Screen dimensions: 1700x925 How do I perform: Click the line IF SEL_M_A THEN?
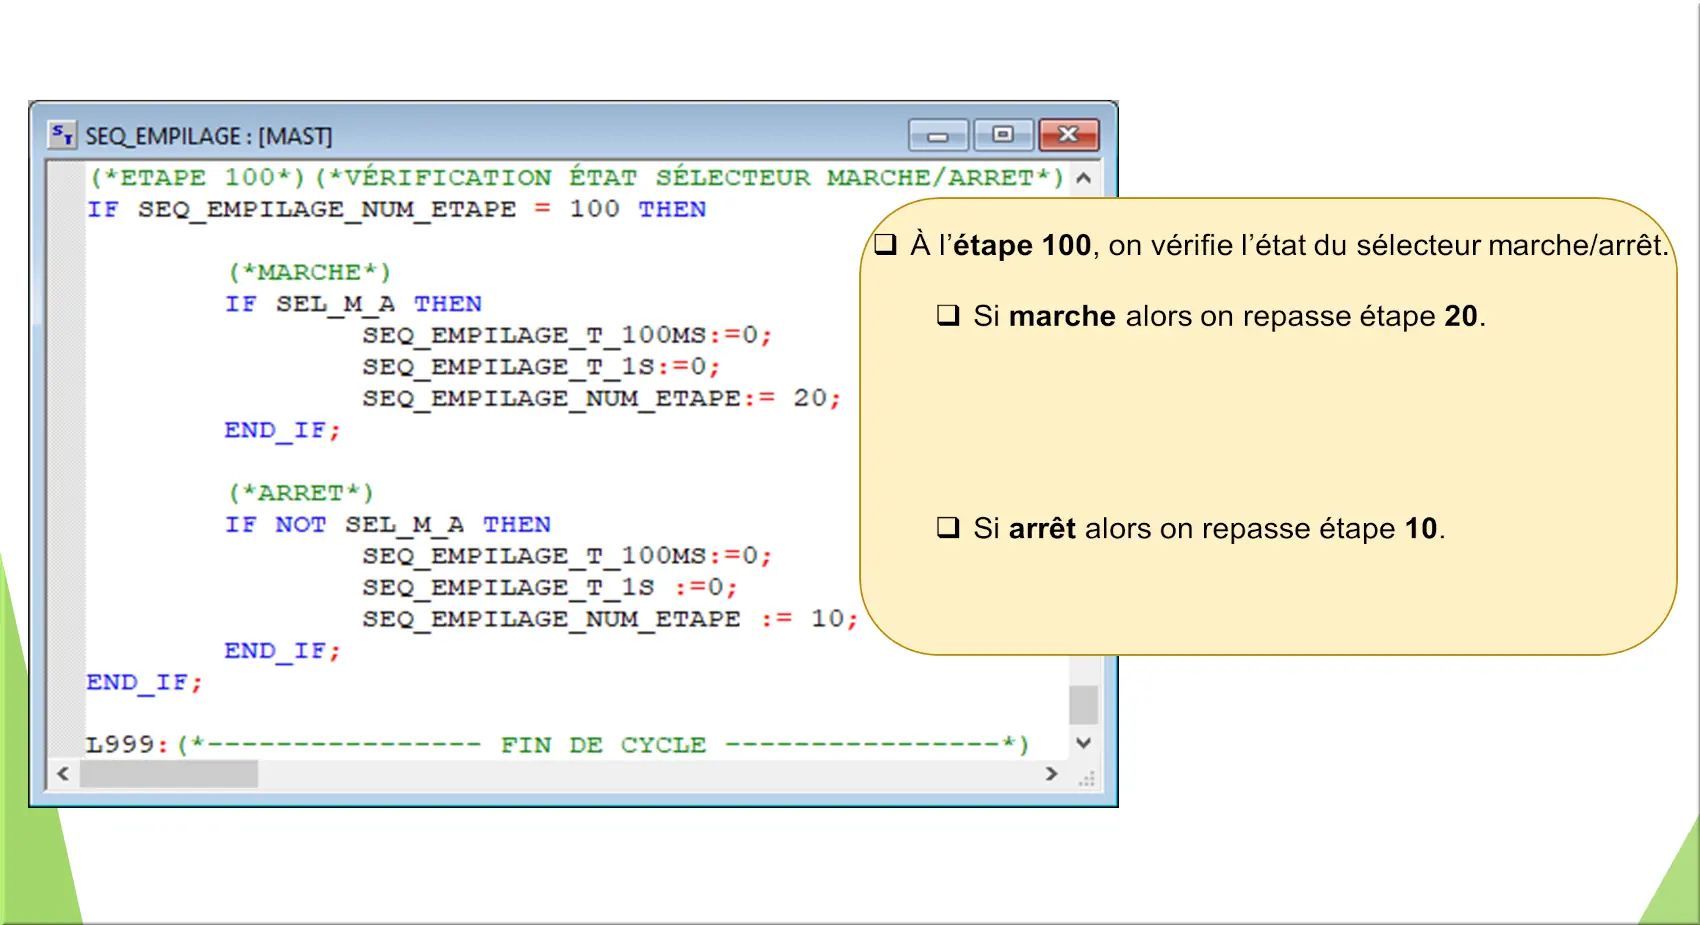(353, 304)
